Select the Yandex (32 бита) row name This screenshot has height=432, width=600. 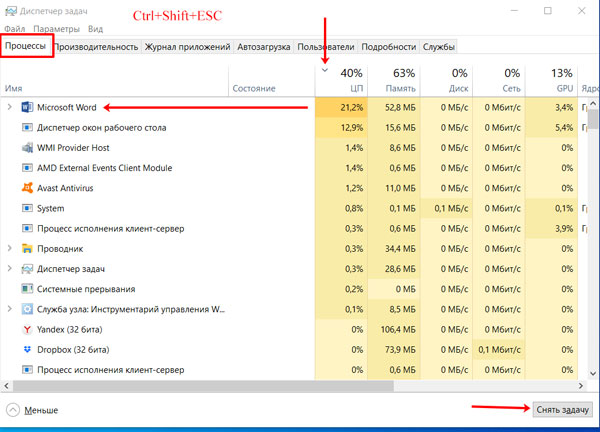pos(70,329)
